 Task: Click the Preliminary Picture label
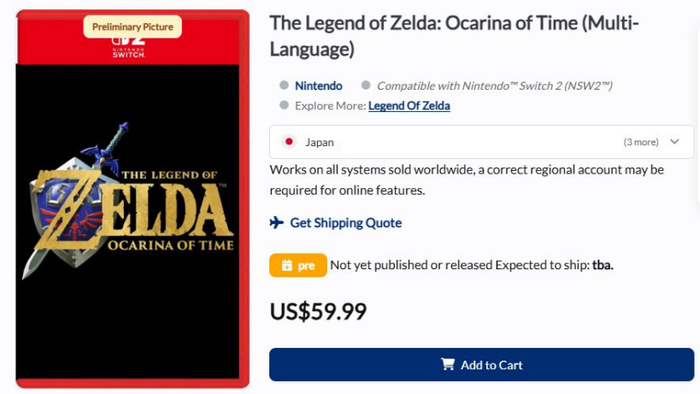133,27
